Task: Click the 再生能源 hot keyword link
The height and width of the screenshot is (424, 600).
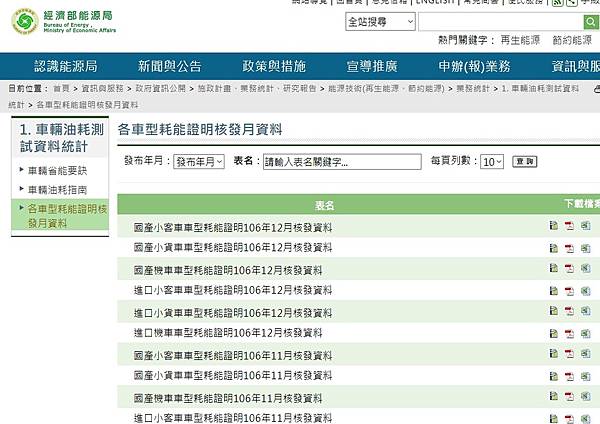Action: [x=520, y=40]
